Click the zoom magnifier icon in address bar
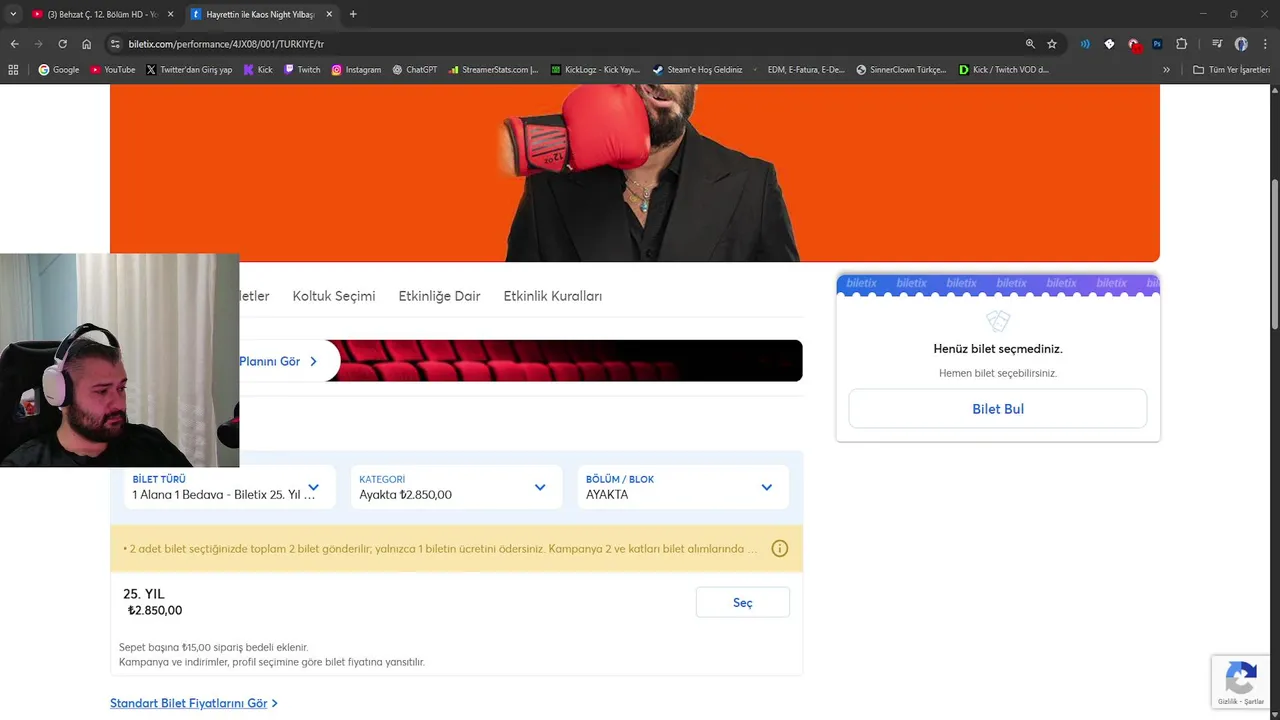The height and width of the screenshot is (720, 1280). click(x=1030, y=44)
